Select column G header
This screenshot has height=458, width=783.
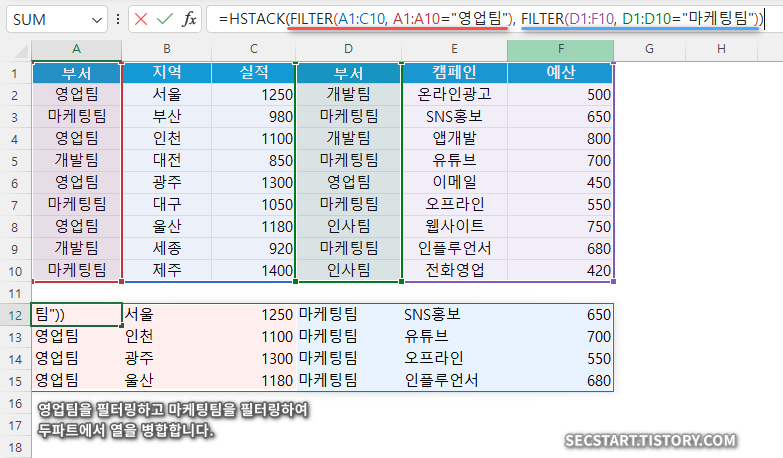(649, 49)
